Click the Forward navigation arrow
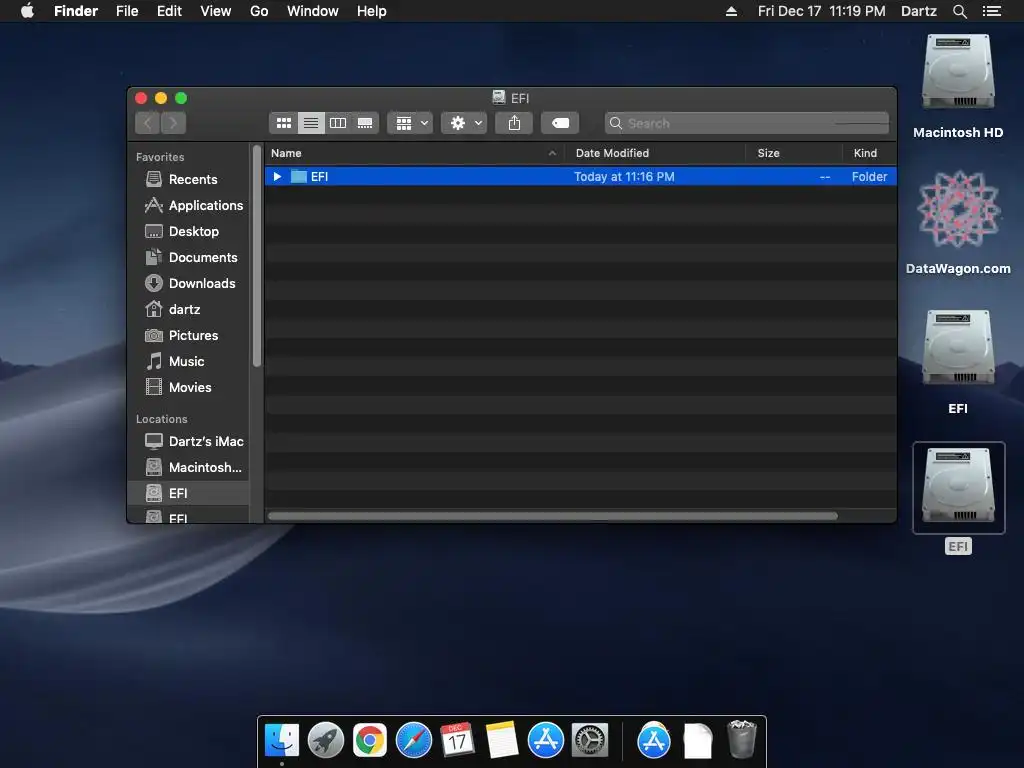Image resolution: width=1024 pixels, height=768 pixels. (174, 123)
